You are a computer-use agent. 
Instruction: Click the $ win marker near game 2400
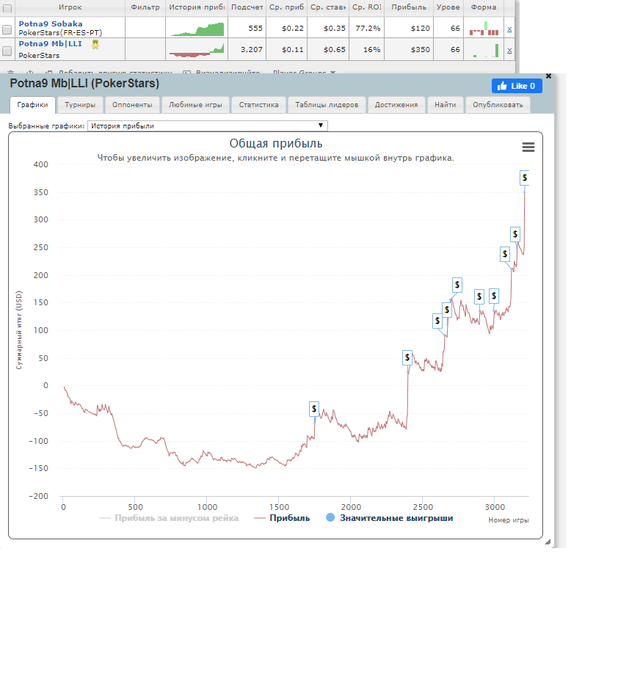pyautogui.click(x=407, y=358)
